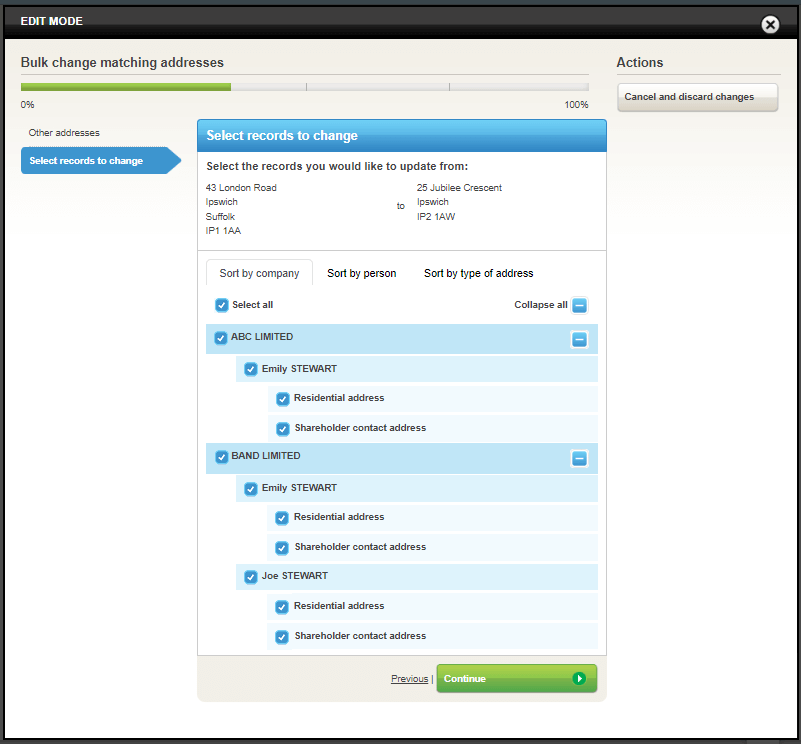Deselect Joe STEWART's checkbox

251,577
